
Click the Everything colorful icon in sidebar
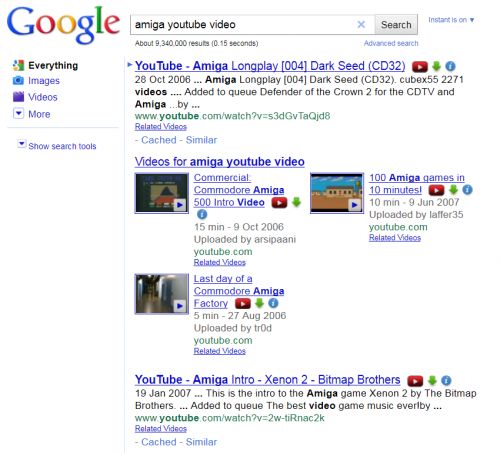click(18, 65)
